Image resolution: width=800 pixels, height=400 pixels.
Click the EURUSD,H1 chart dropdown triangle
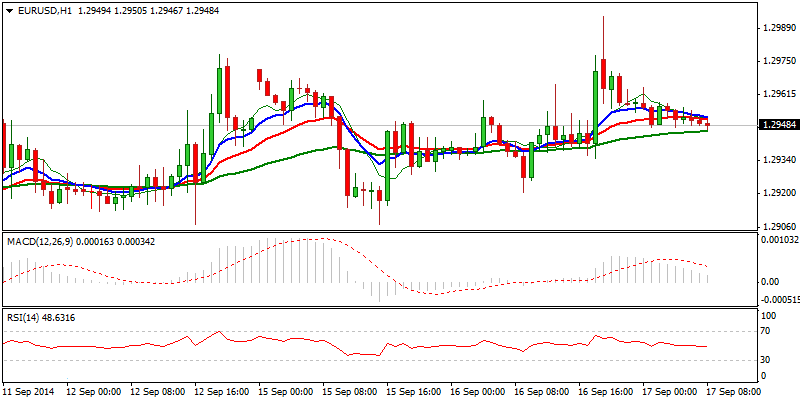tap(9, 10)
